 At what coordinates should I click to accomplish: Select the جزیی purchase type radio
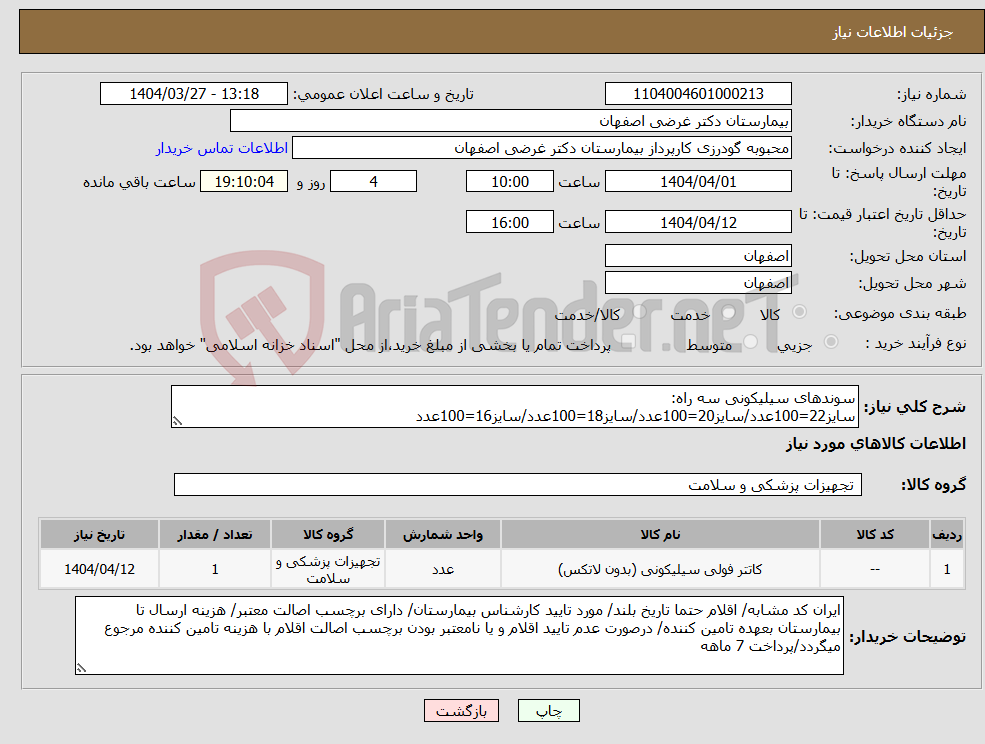[x=830, y=341]
